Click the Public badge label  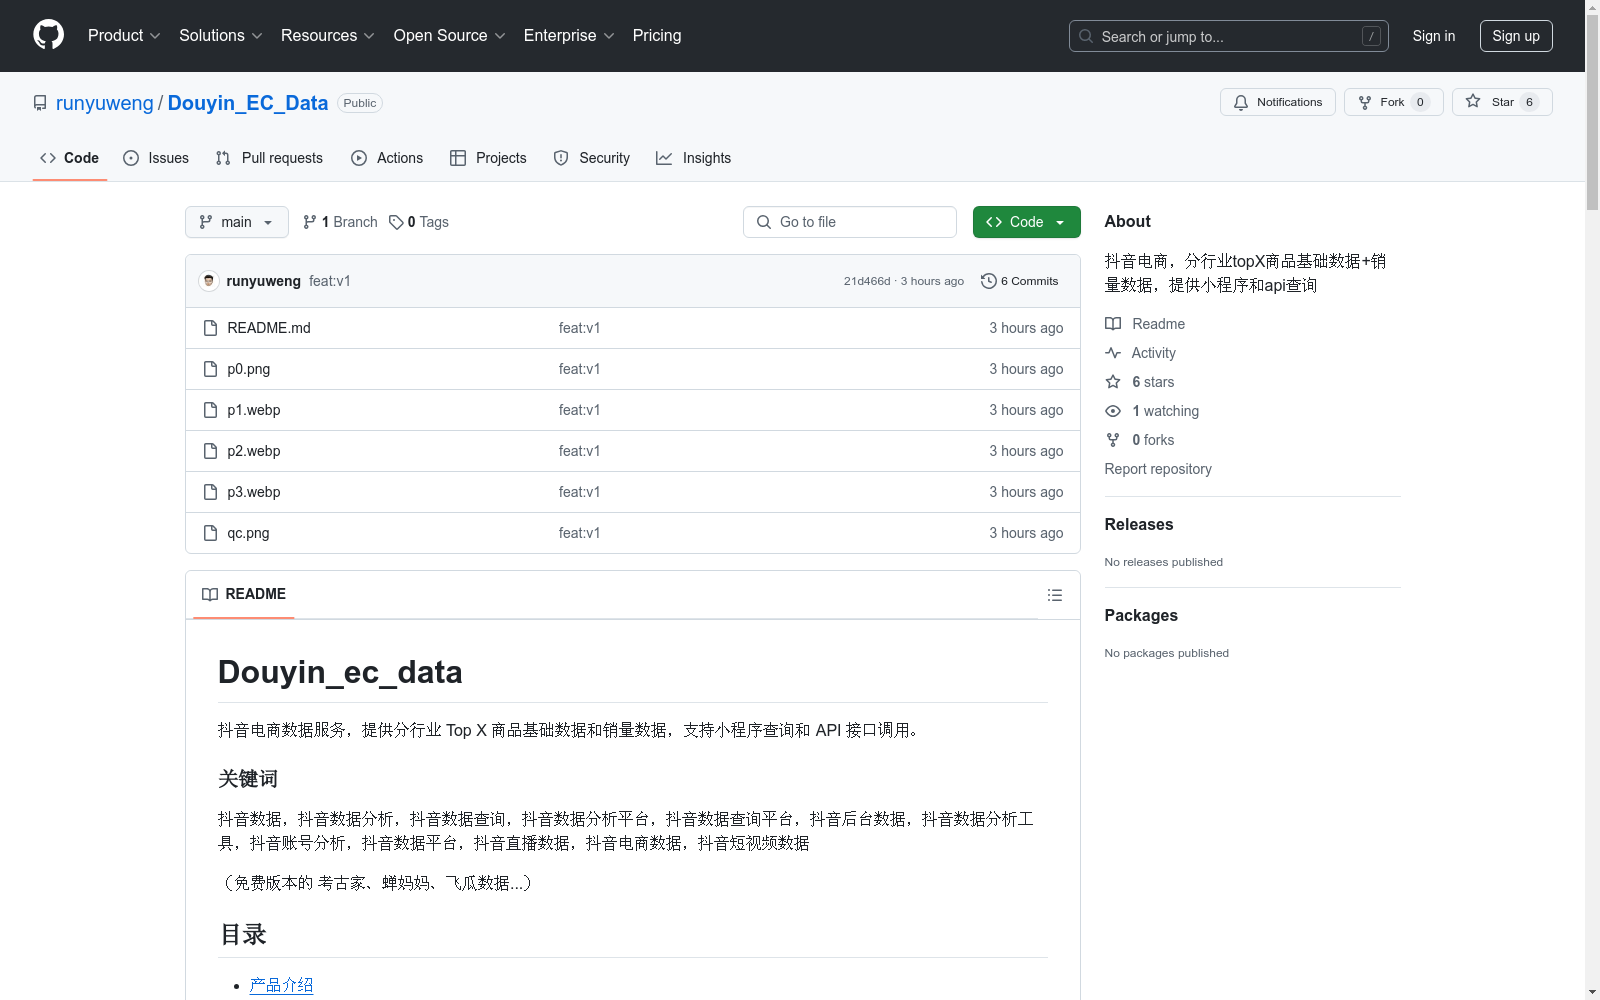click(x=360, y=103)
